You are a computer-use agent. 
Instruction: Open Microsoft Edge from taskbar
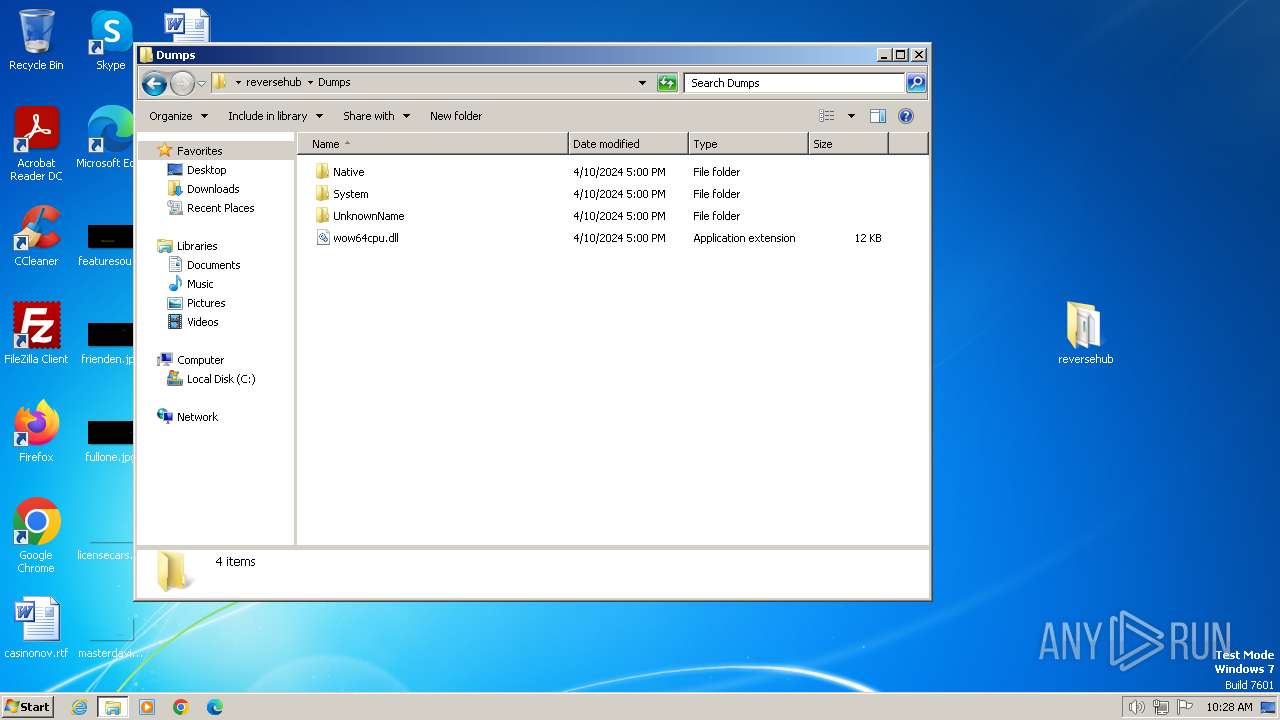tap(215, 707)
